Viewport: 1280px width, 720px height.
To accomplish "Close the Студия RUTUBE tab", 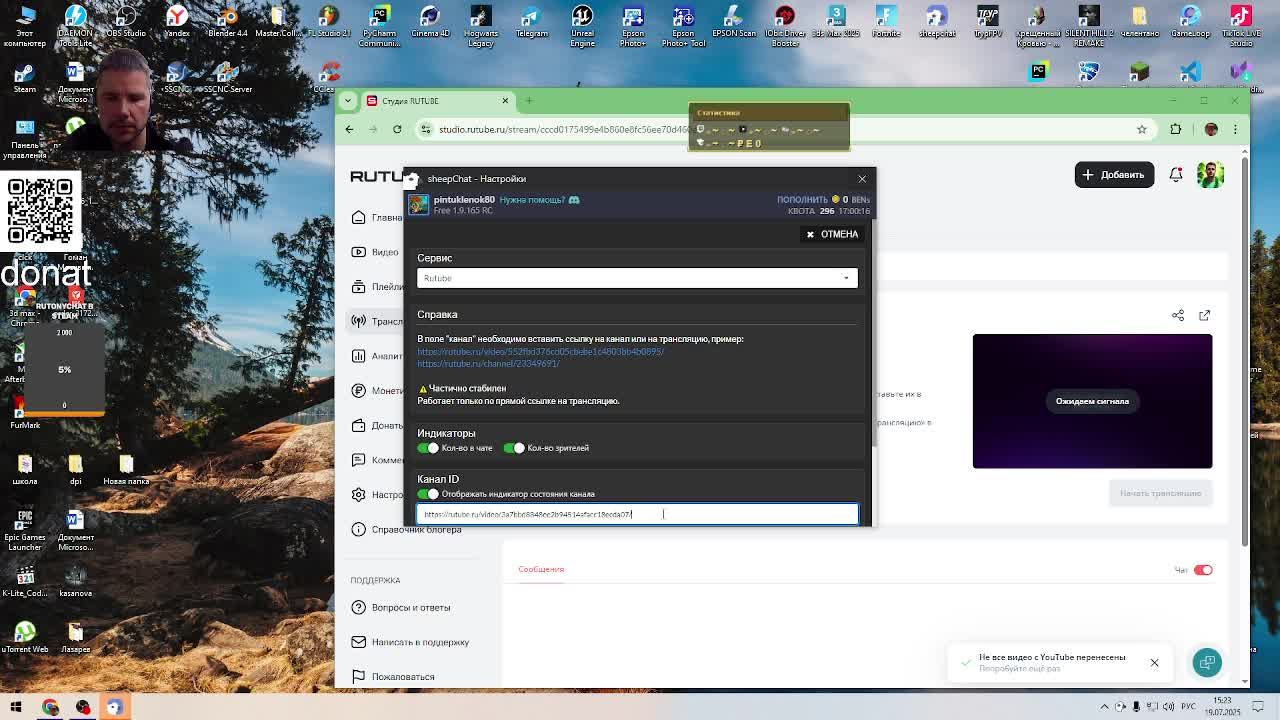I will click(x=505, y=101).
